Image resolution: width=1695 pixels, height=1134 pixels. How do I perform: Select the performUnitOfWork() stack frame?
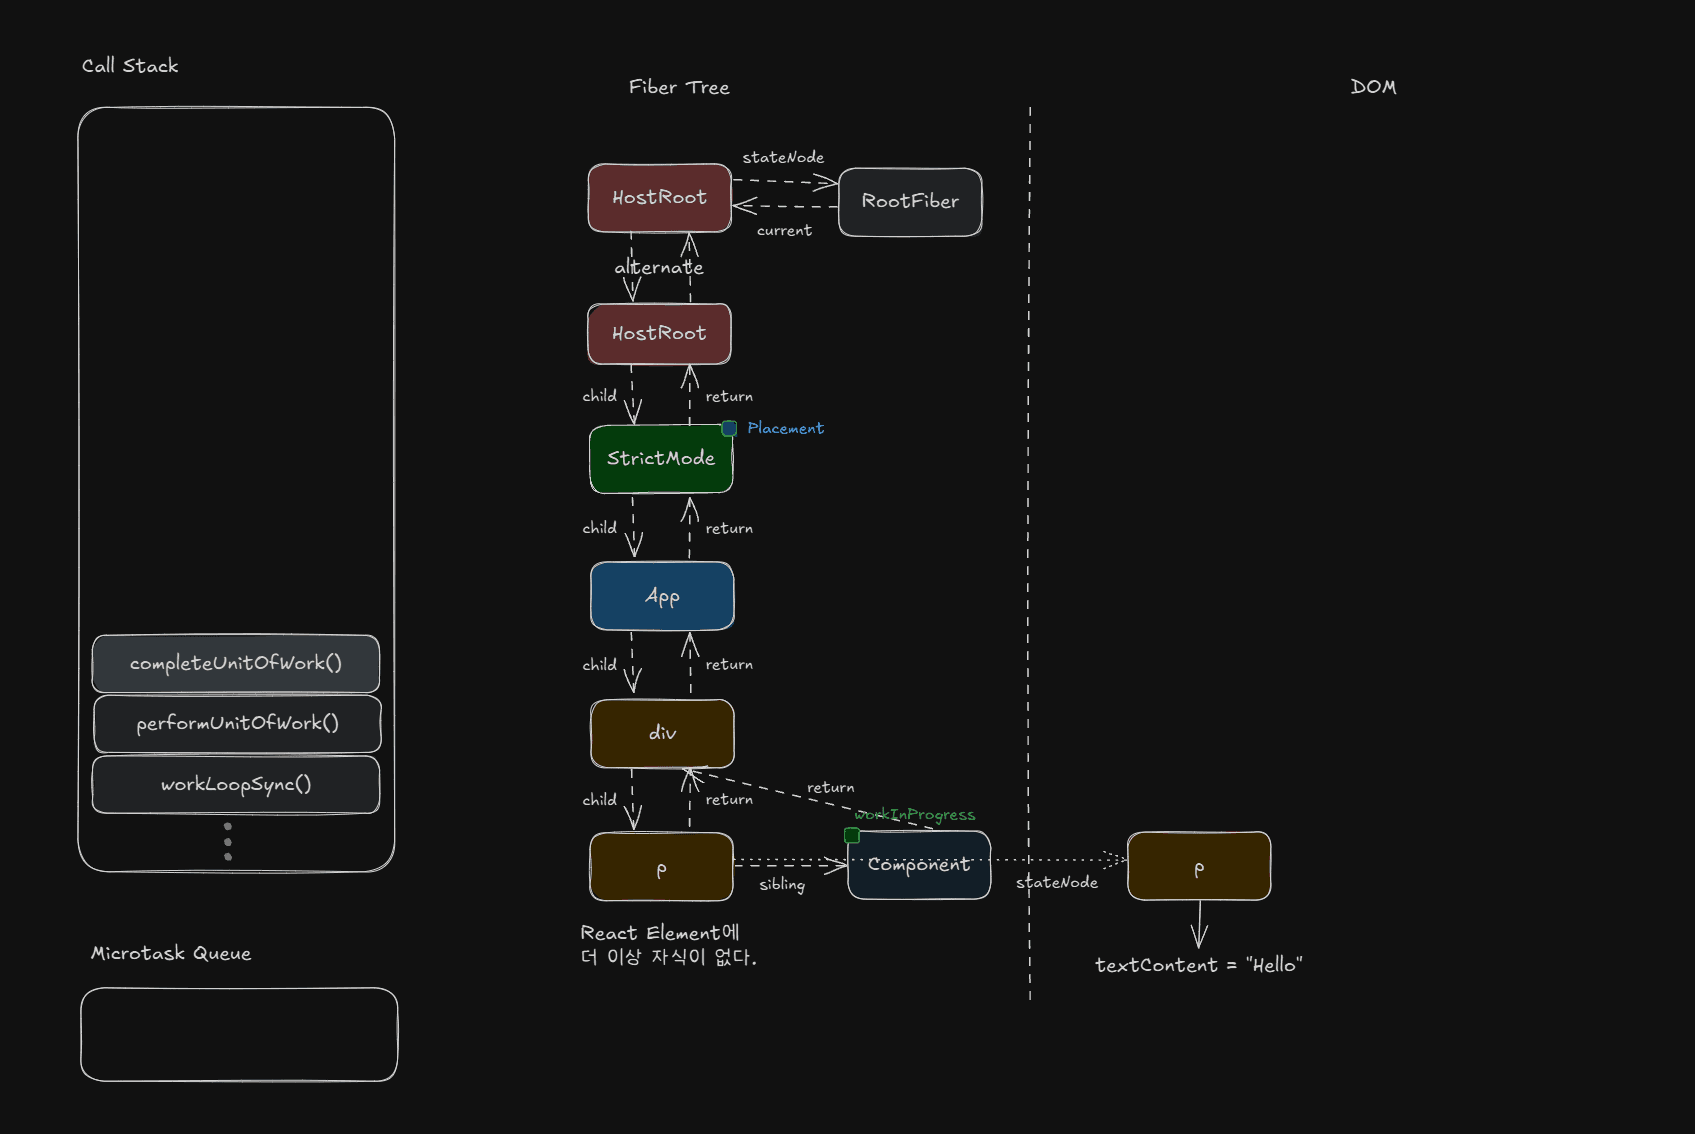(x=237, y=723)
